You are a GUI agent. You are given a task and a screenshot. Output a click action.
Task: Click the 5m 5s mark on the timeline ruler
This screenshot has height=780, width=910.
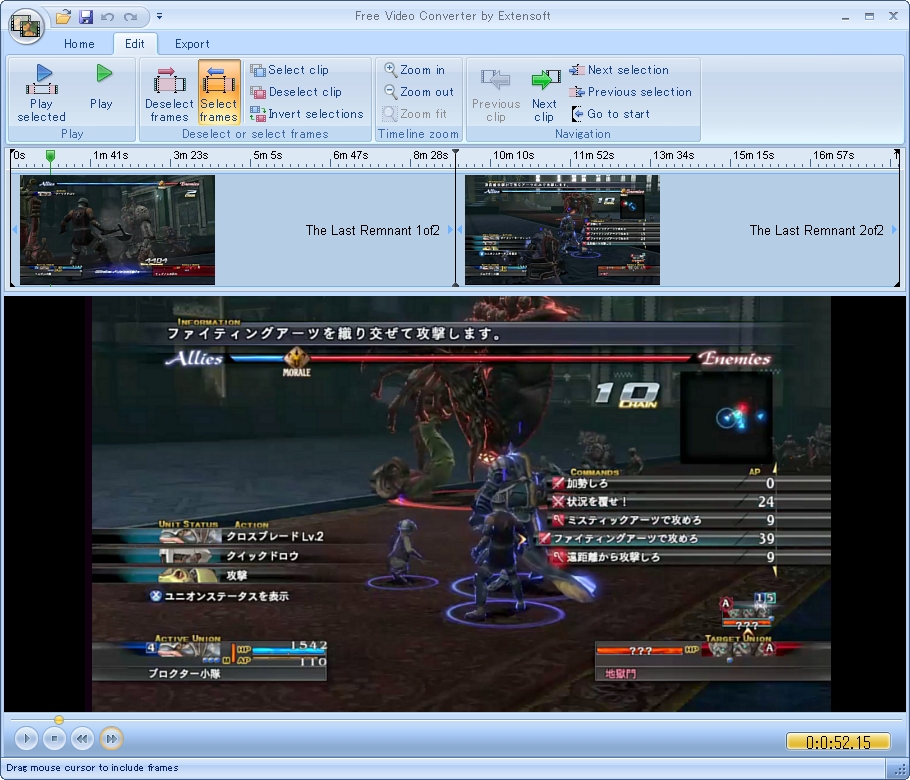(268, 155)
